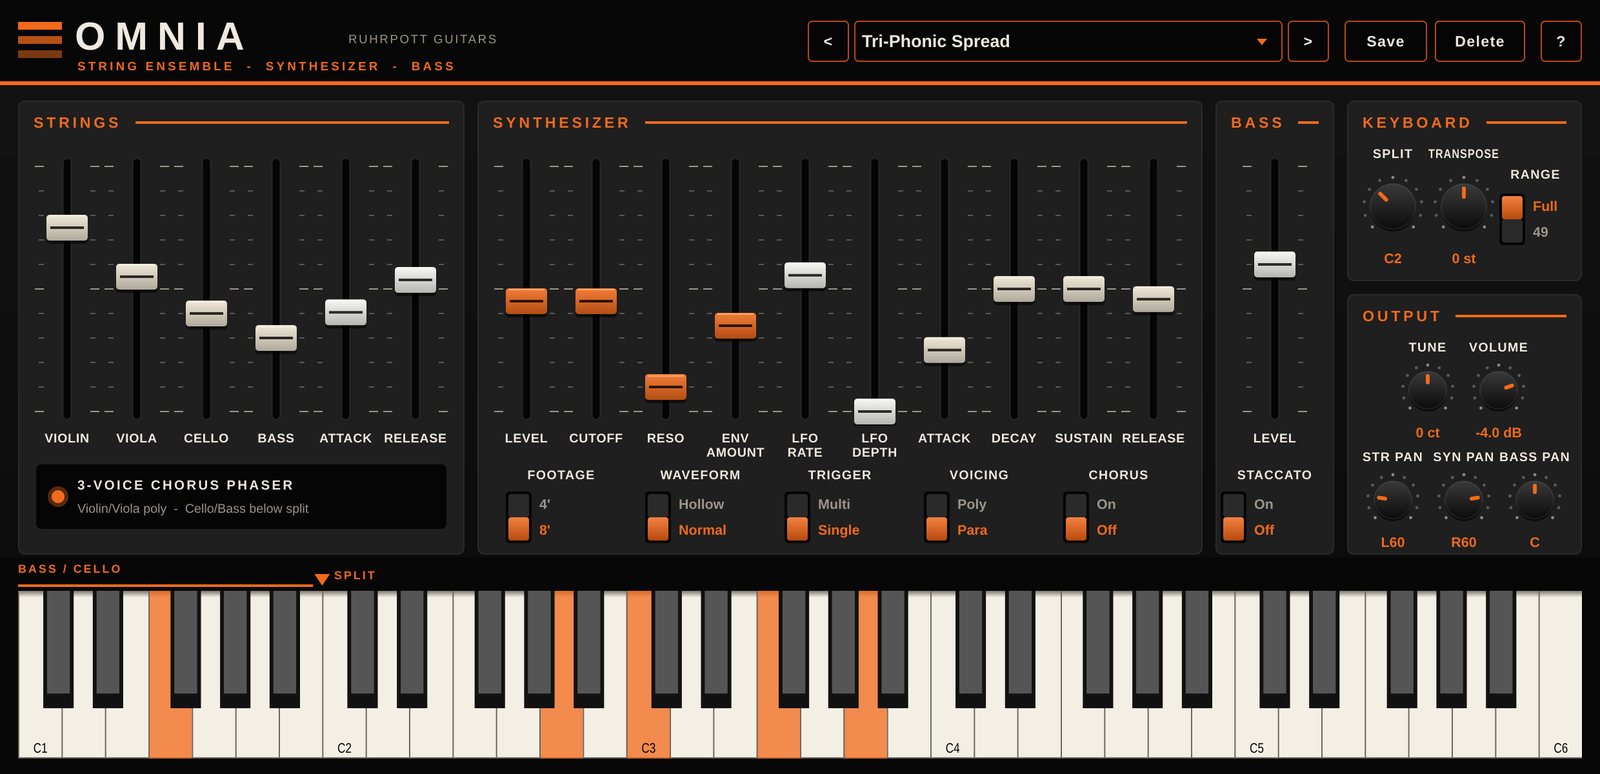Click the synthesizer Reso fader handle

[666, 386]
